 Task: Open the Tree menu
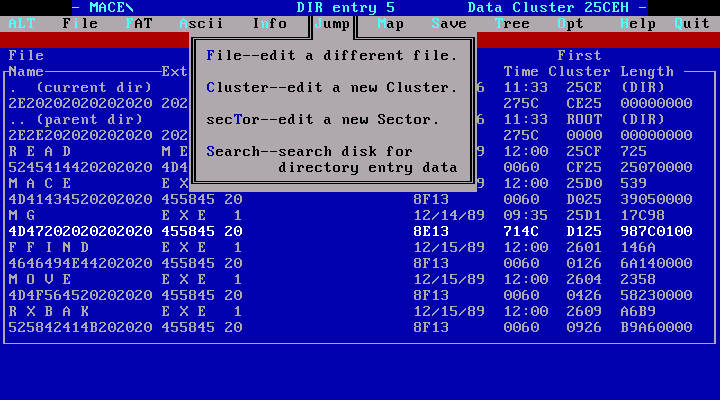pyautogui.click(x=512, y=23)
